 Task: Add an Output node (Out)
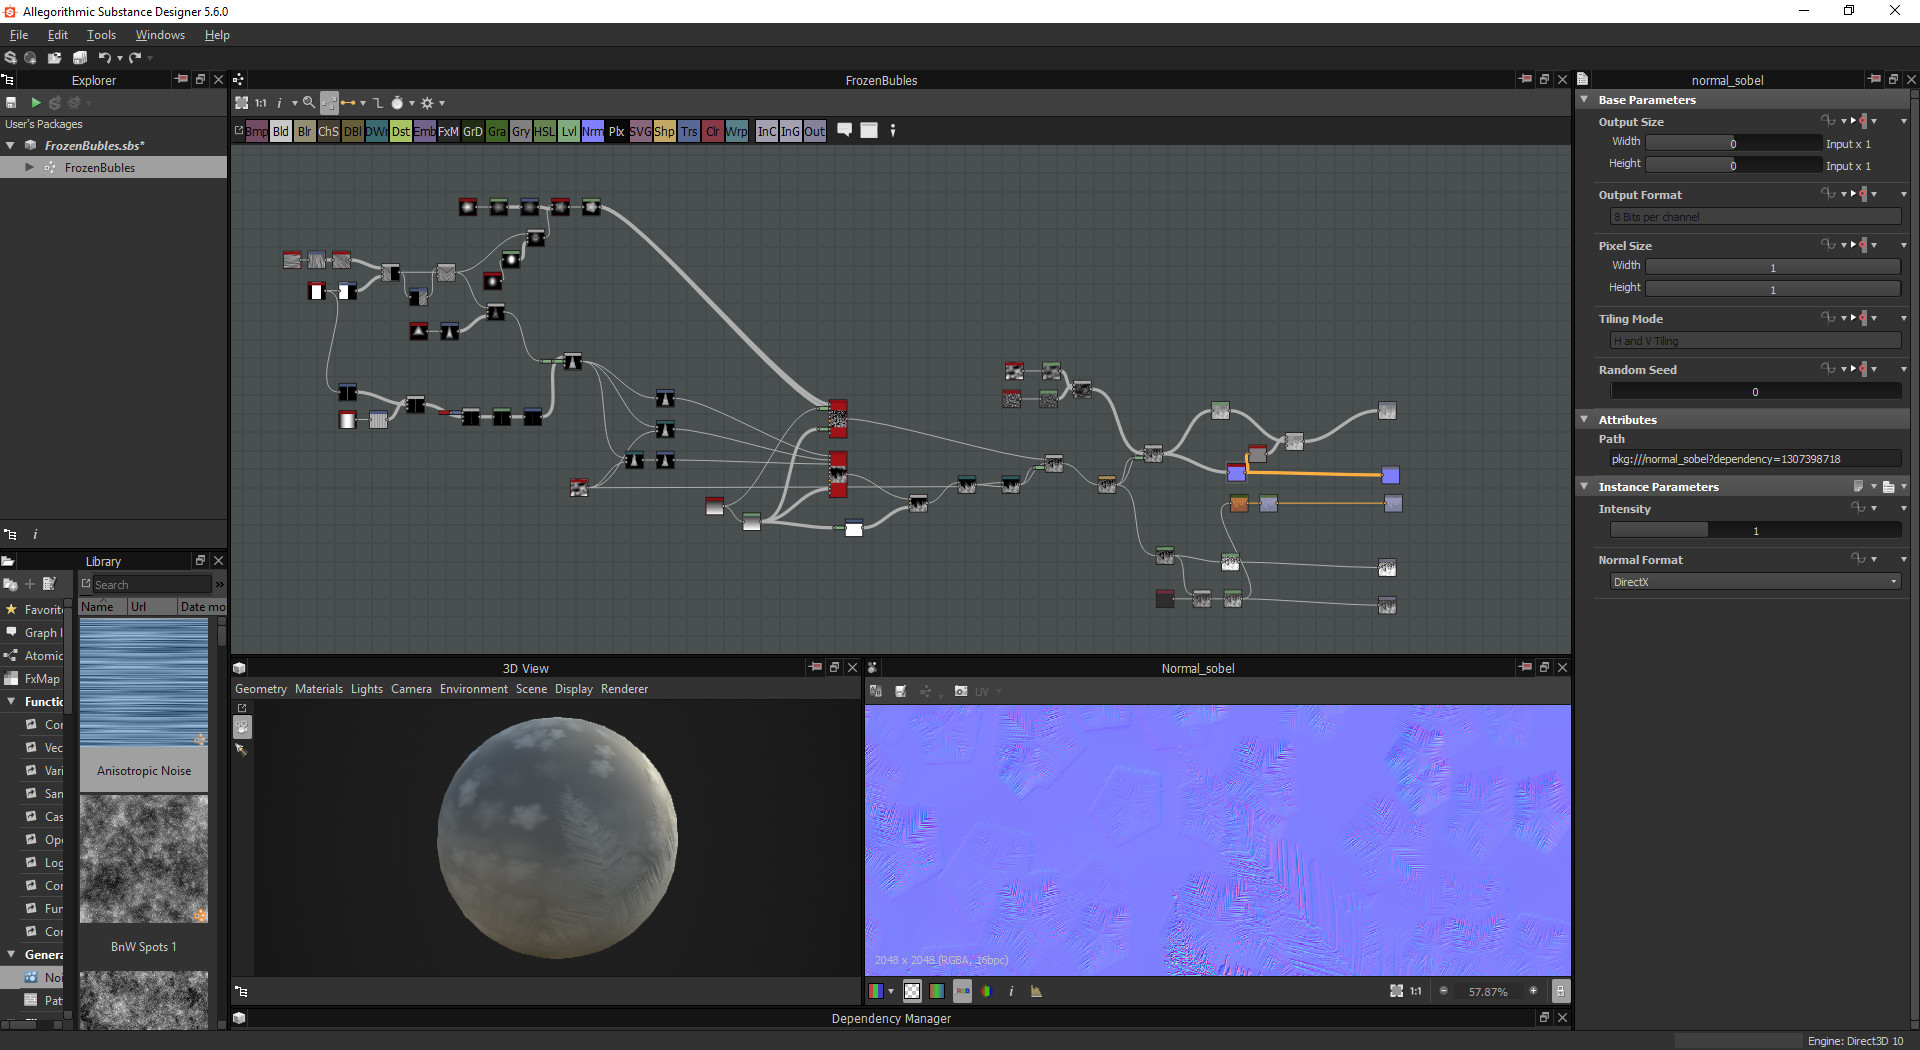[x=815, y=131]
